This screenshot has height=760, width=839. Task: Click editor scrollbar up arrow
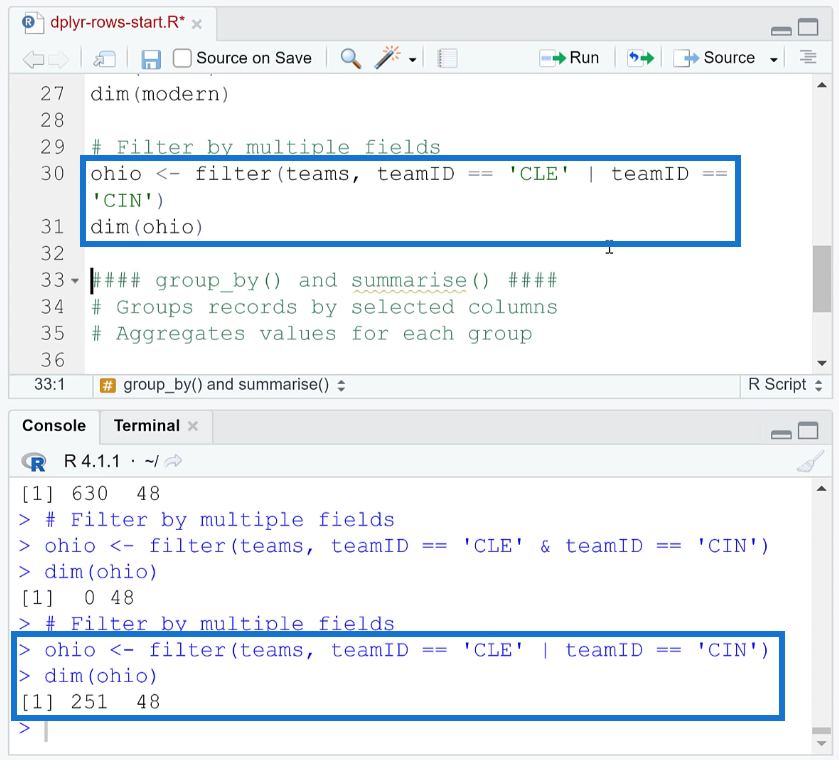click(822, 85)
